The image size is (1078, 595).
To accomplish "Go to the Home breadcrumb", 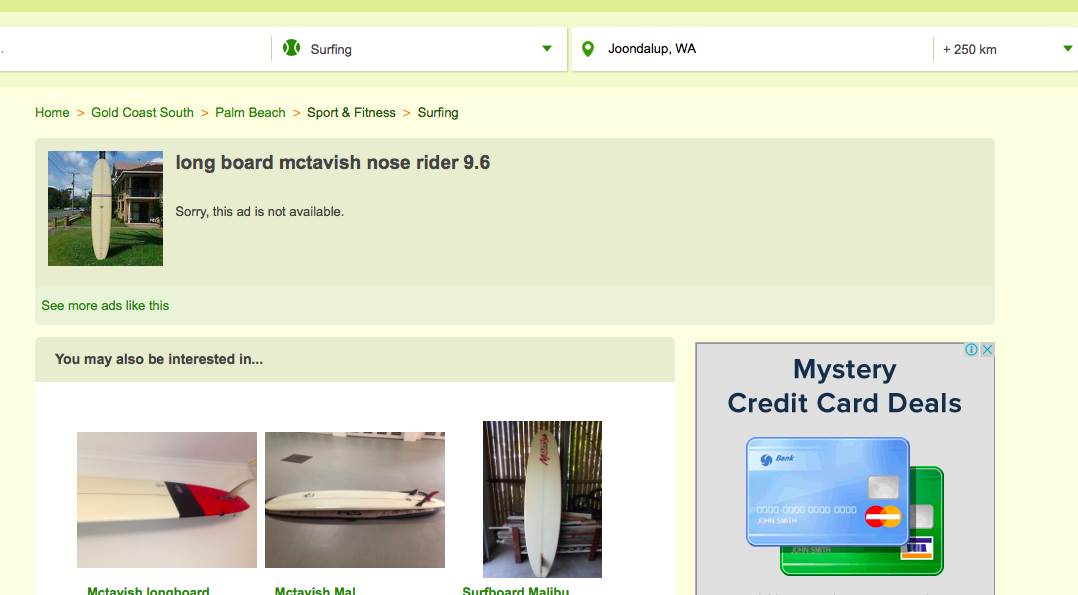I will pyautogui.click(x=52, y=112).
